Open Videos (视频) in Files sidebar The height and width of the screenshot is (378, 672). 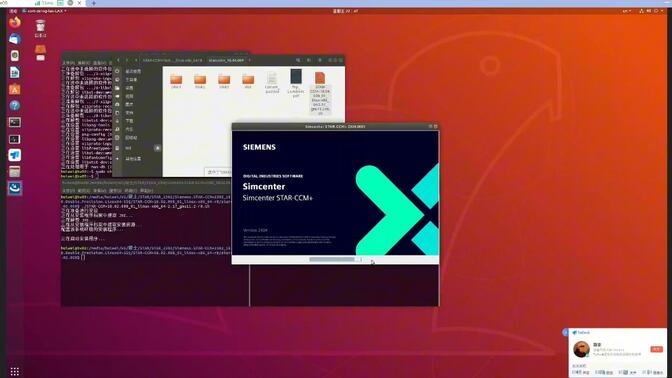click(x=129, y=96)
